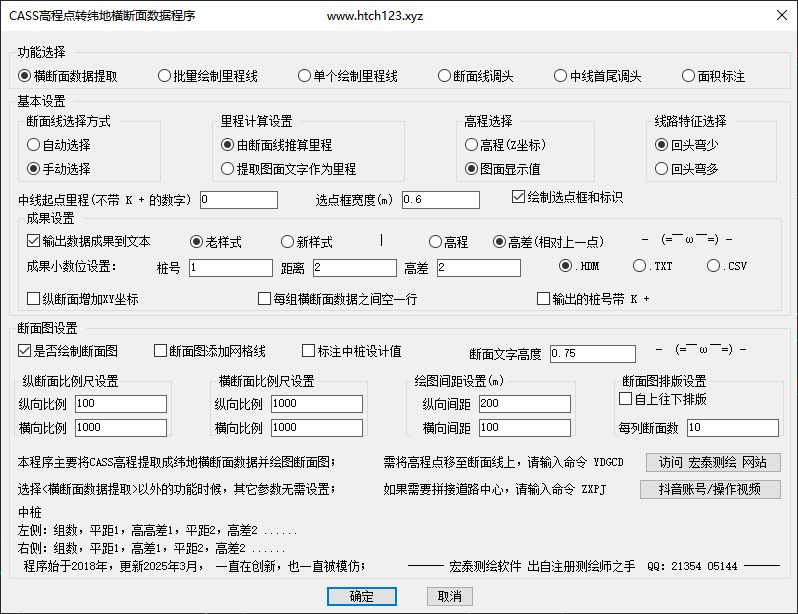This screenshot has width=798, height=614.
Task: Enable 断面图添加网格线 checkbox
Action: pos(160,351)
